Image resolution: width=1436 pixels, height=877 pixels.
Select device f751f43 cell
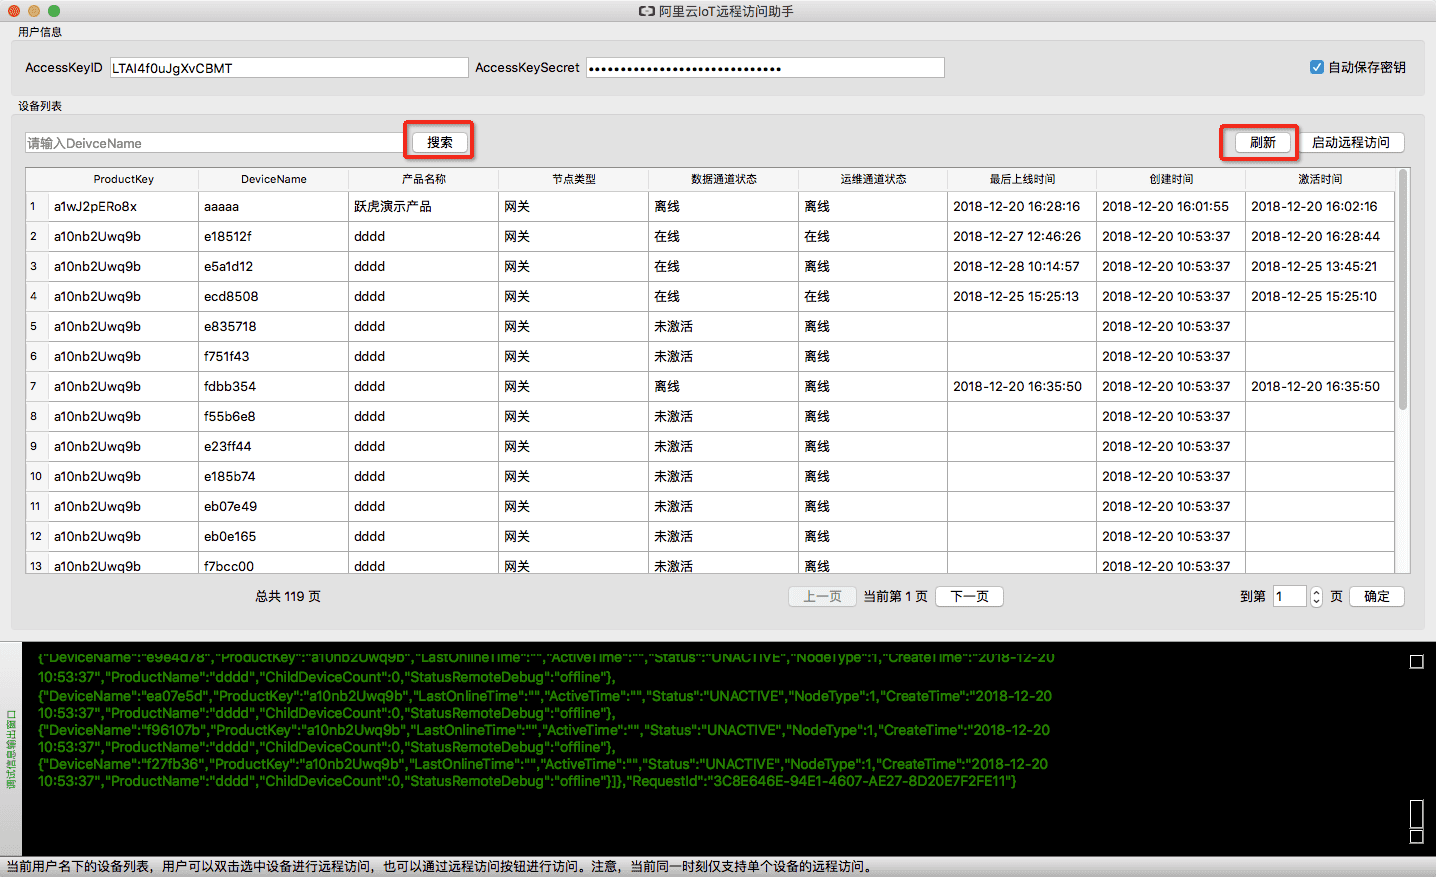[x=274, y=356]
